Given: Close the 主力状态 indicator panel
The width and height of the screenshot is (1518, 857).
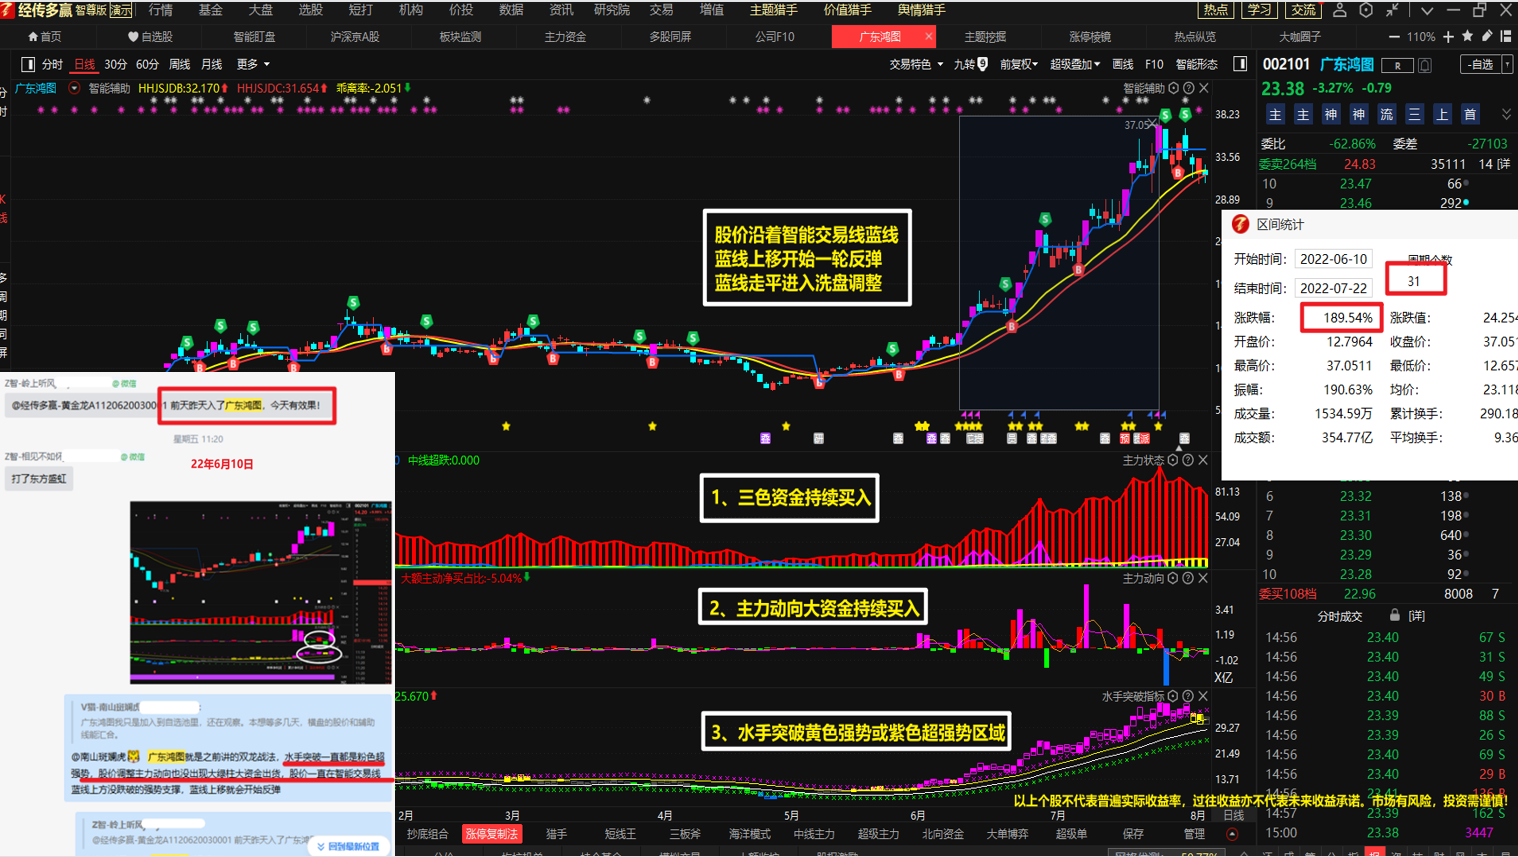Looking at the screenshot, I should (x=1203, y=460).
